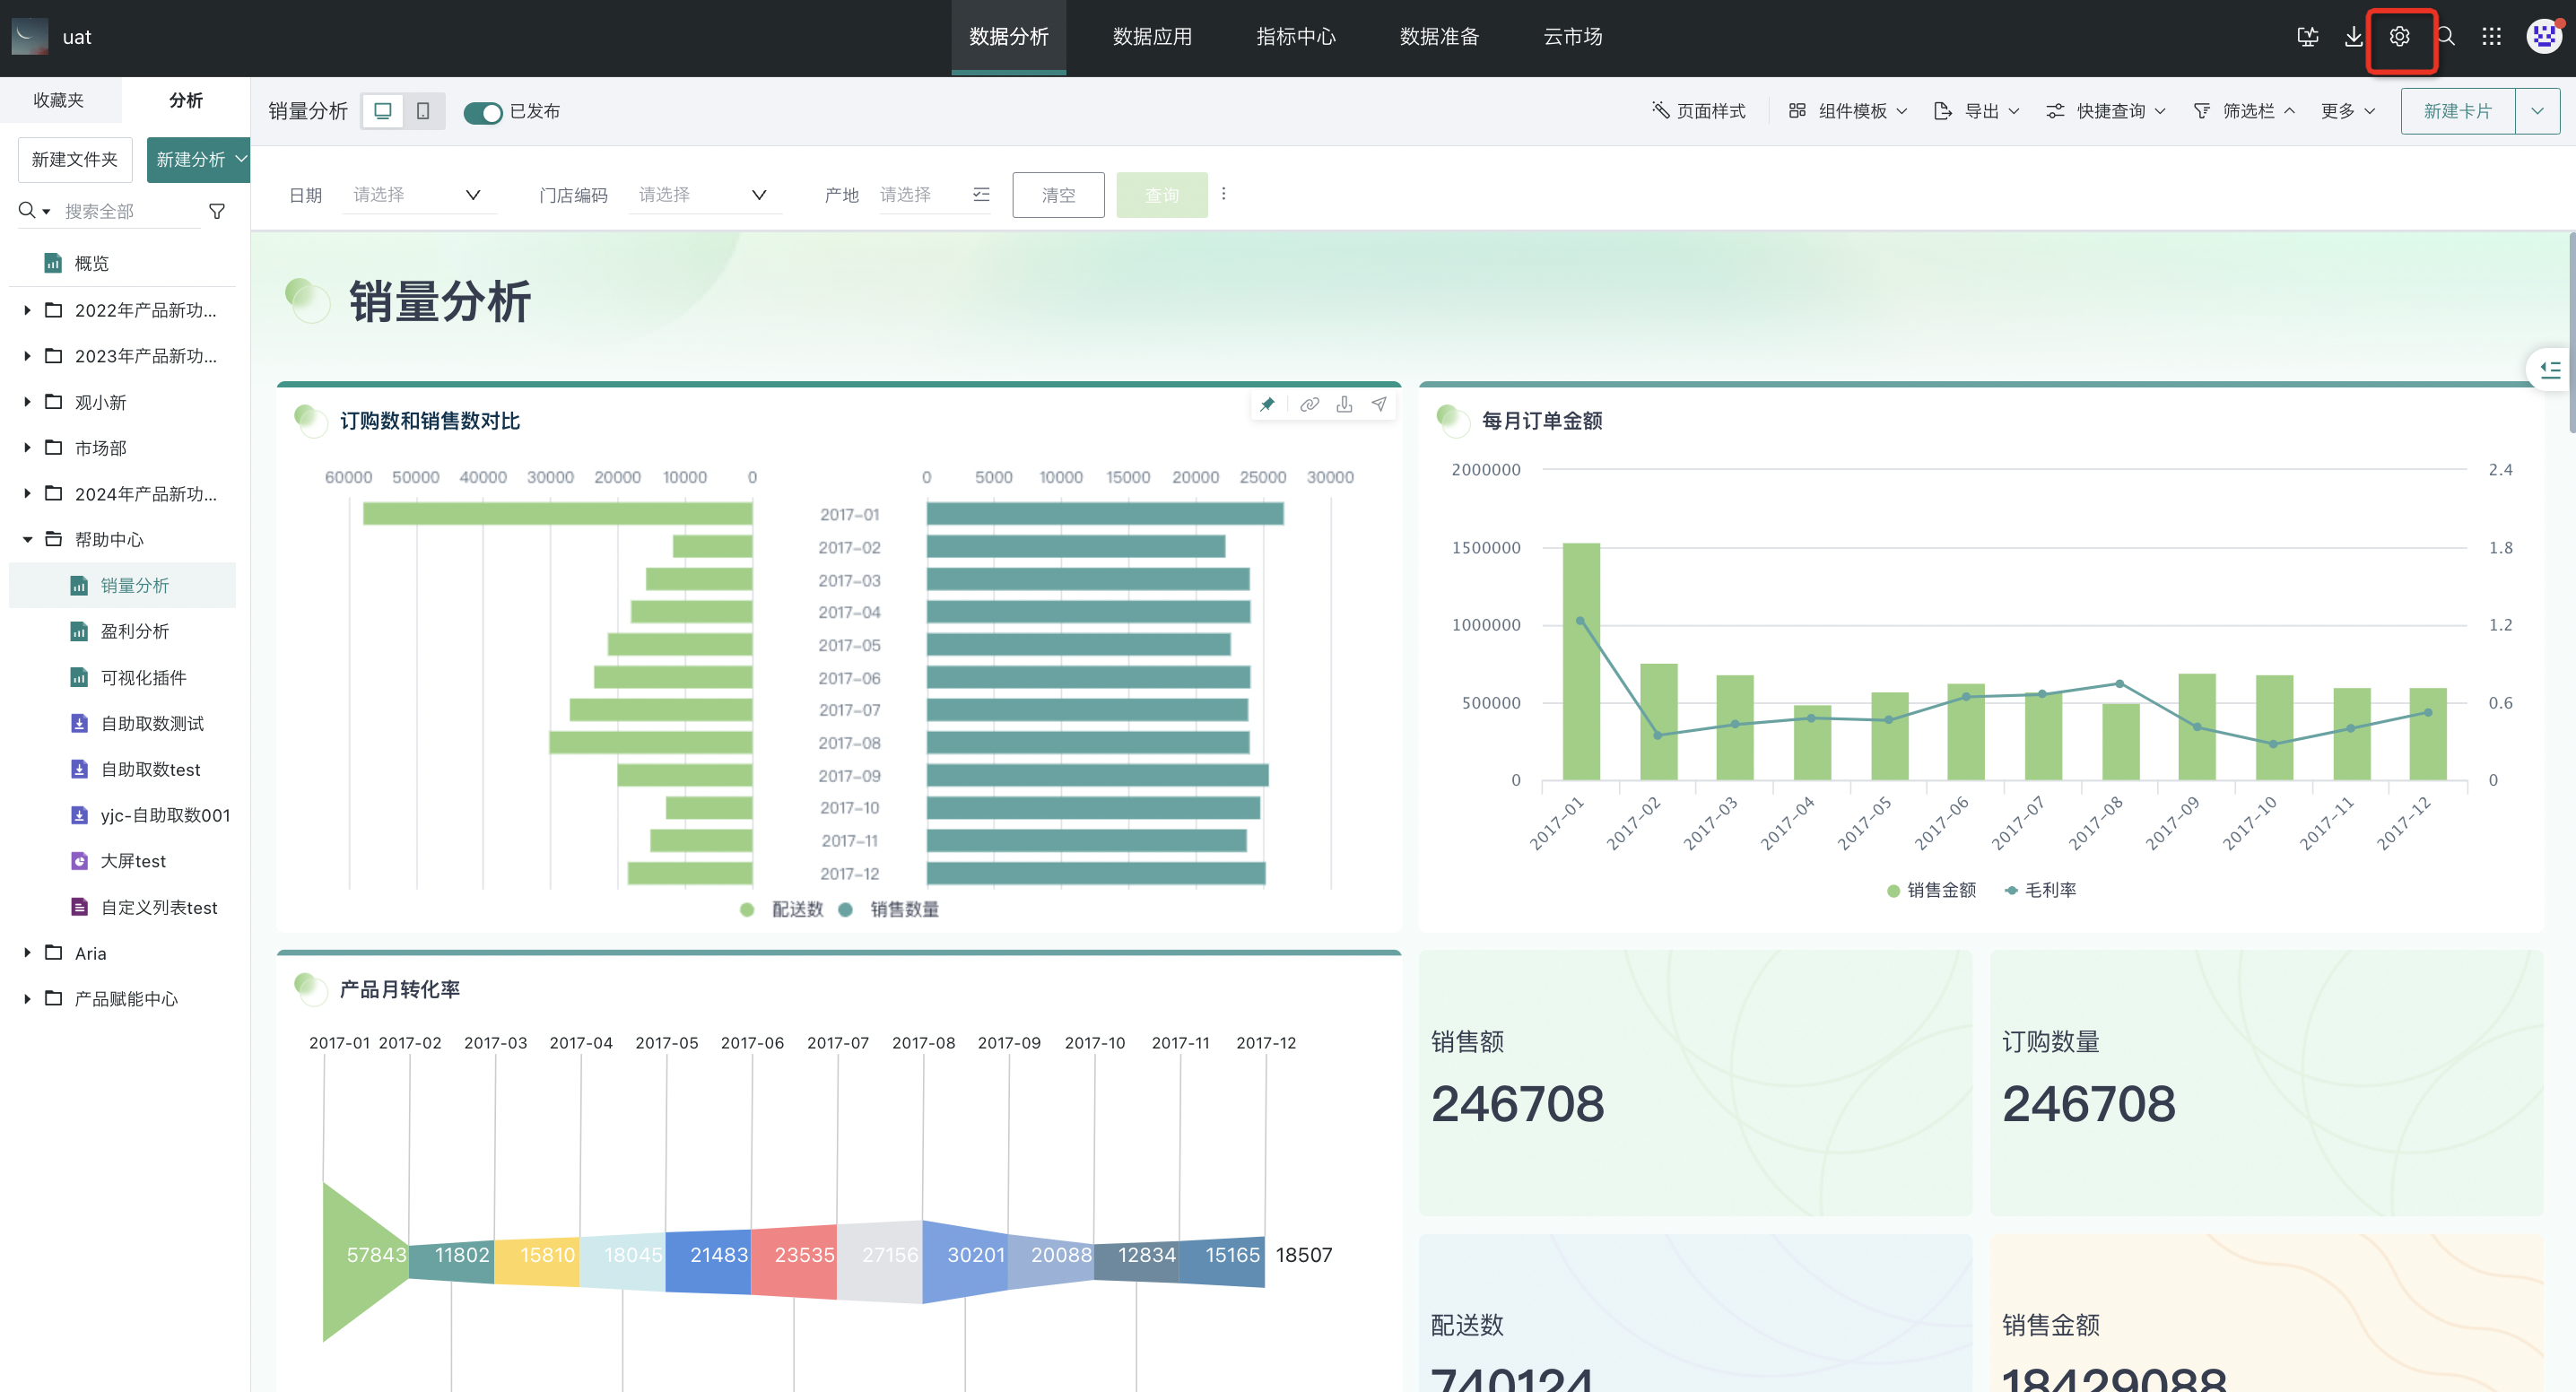Pin the 订购数和销售数对比 card
Viewport: 2576px width, 1392px height.
pyautogui.click(x=1267, y=405)
